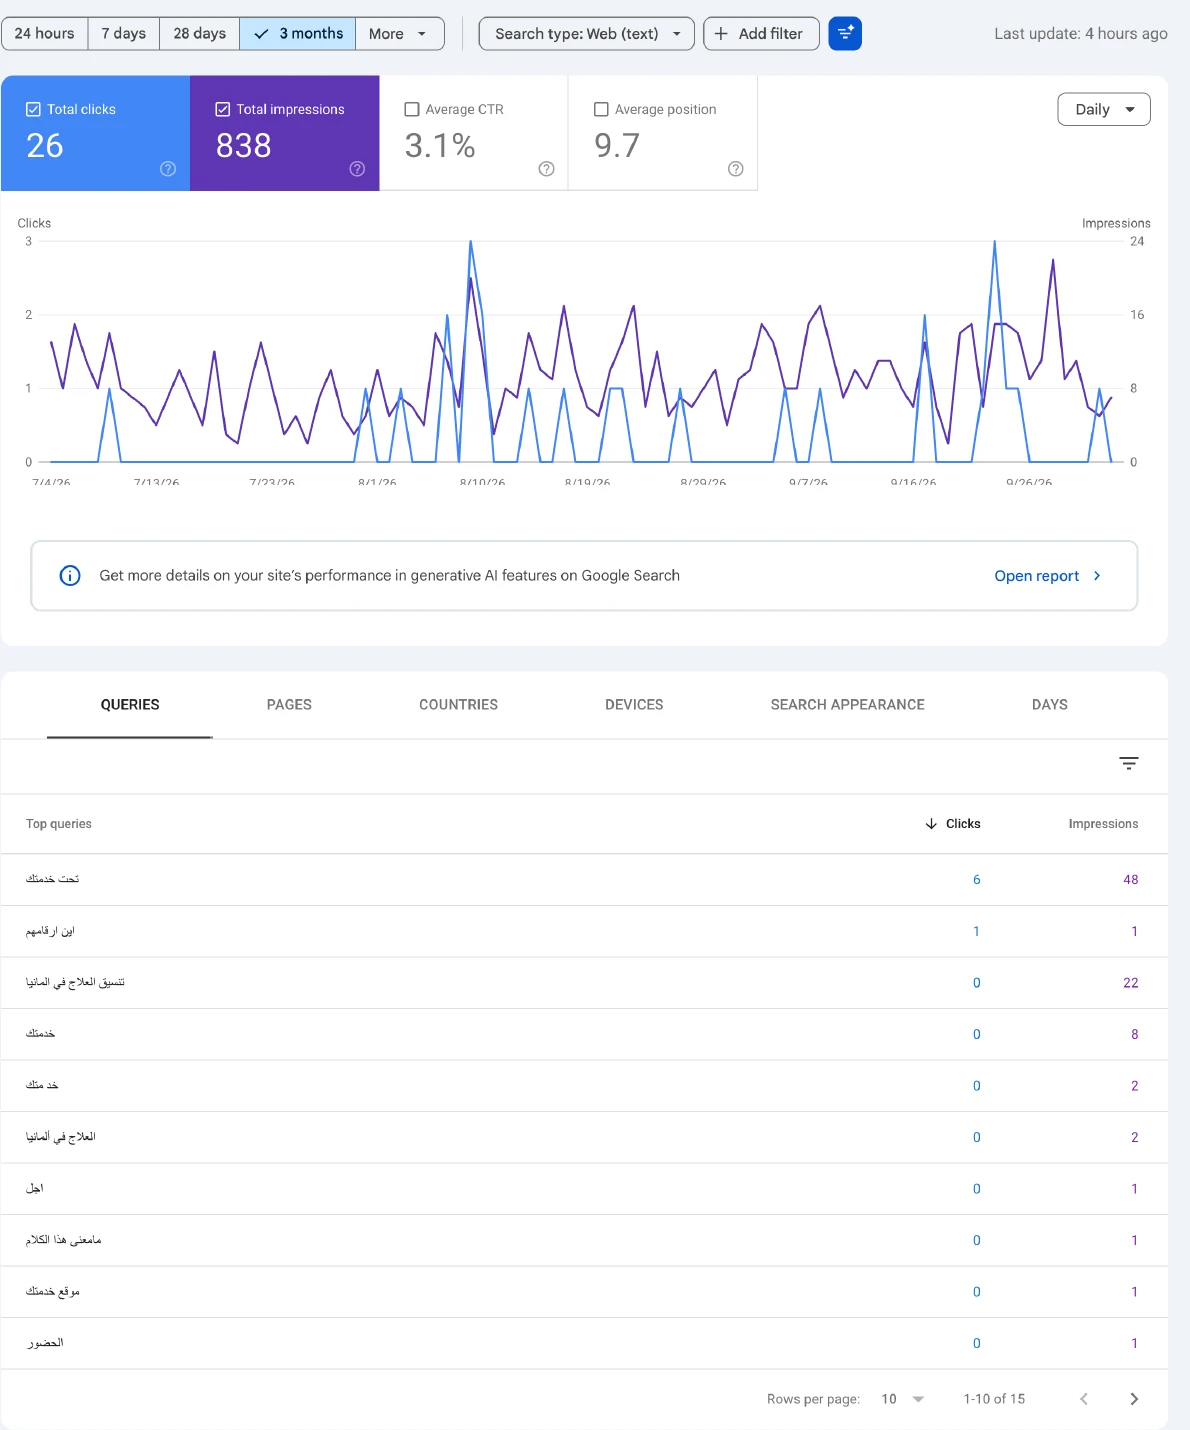The image size is (1190, 1430).
Task: Open the query row اجل
Action: click(584, 1189)
